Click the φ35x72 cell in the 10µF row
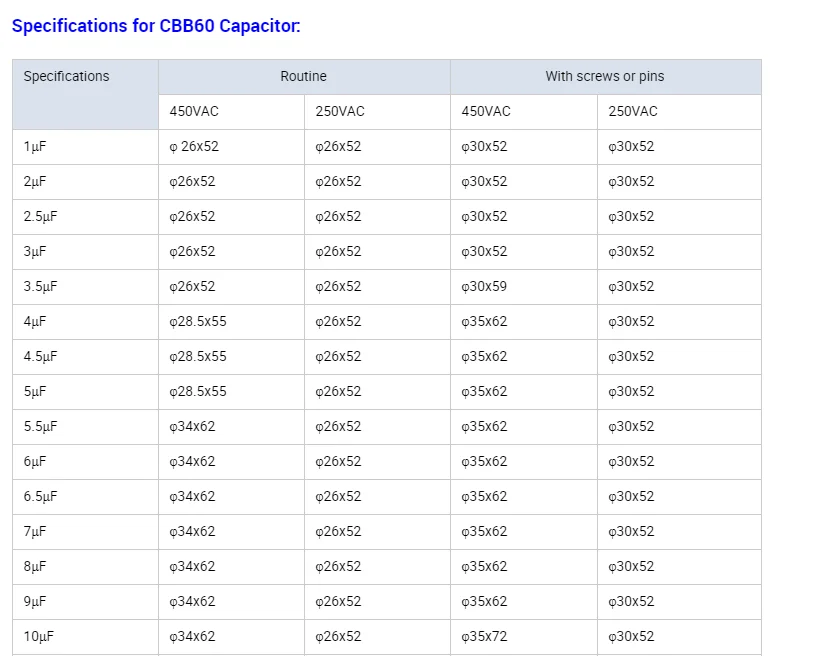The image size is (814, 656). click(484, 637)
